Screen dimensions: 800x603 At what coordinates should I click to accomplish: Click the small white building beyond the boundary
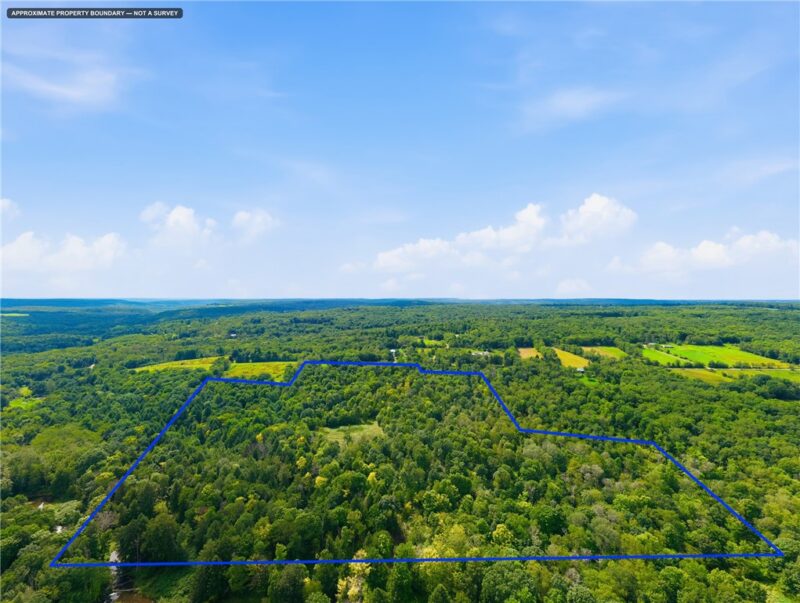(x=393, y=351)
